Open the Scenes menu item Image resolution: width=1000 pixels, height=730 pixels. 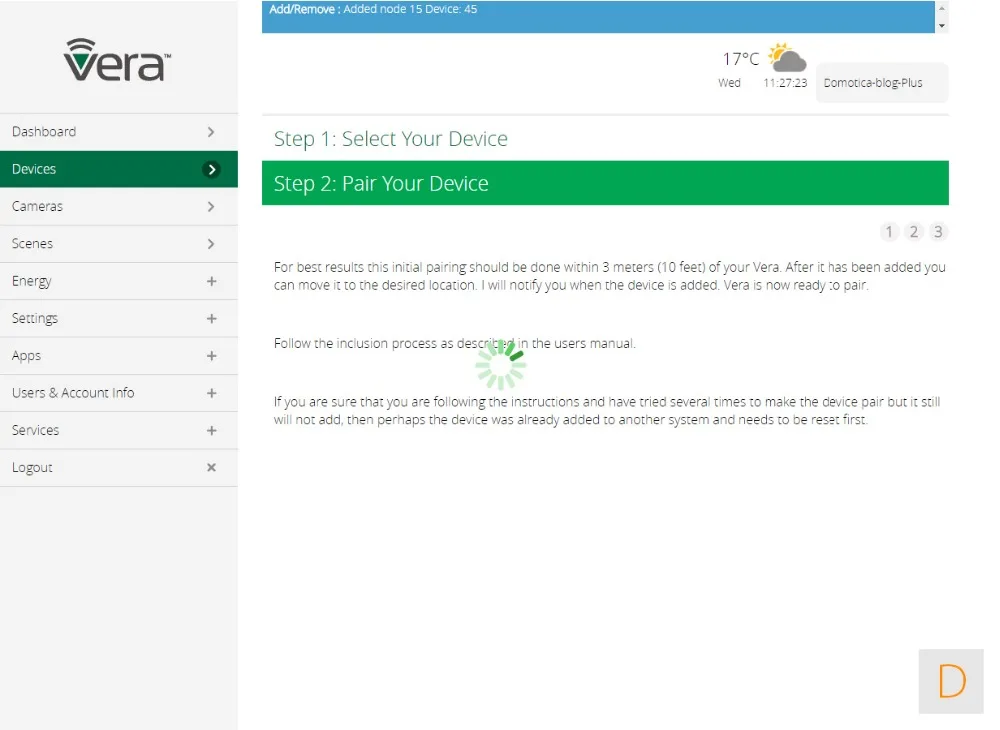click(119, 244)
